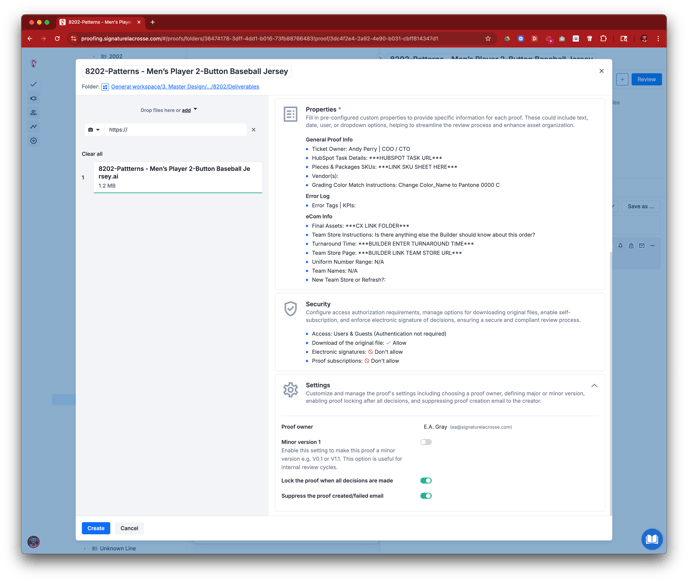Click the https:// URL input field
Image resolution: width=688 pixels, height=582 pixels.
click(x=175, y=130)
